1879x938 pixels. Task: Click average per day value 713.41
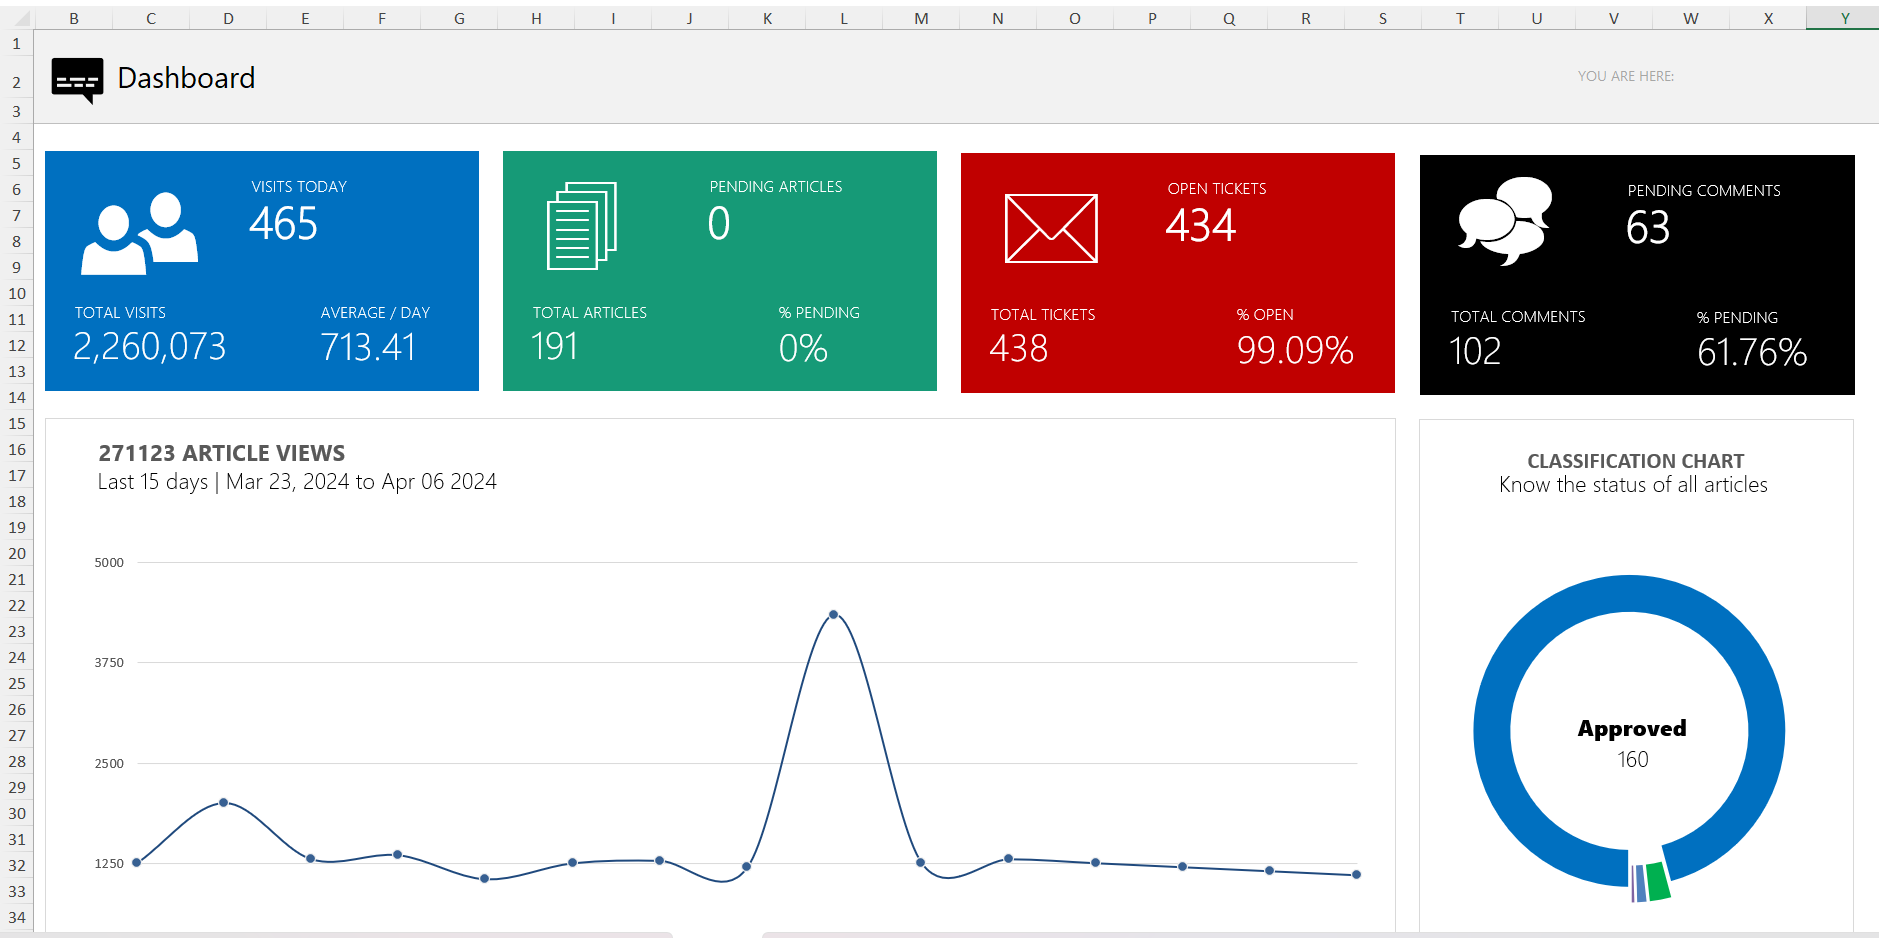pos(368,347)
